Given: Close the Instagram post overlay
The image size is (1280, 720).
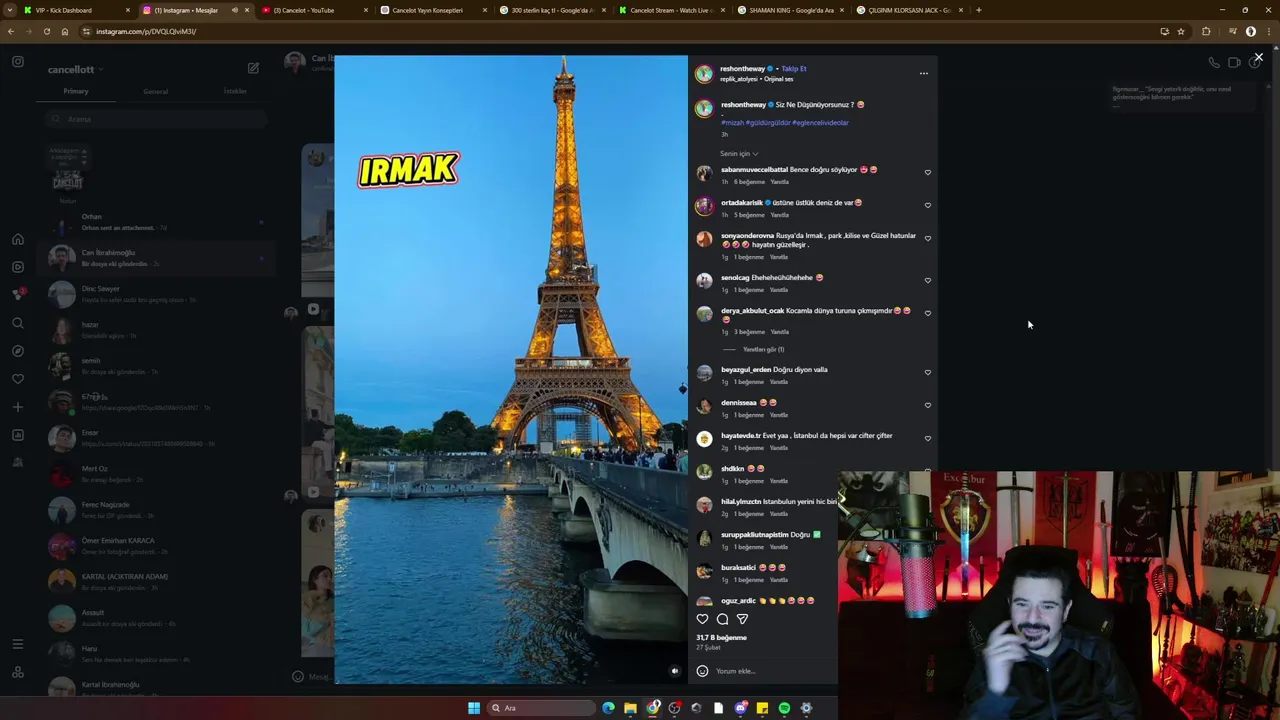Looking at the screenshot, I should pos(1258,57).
